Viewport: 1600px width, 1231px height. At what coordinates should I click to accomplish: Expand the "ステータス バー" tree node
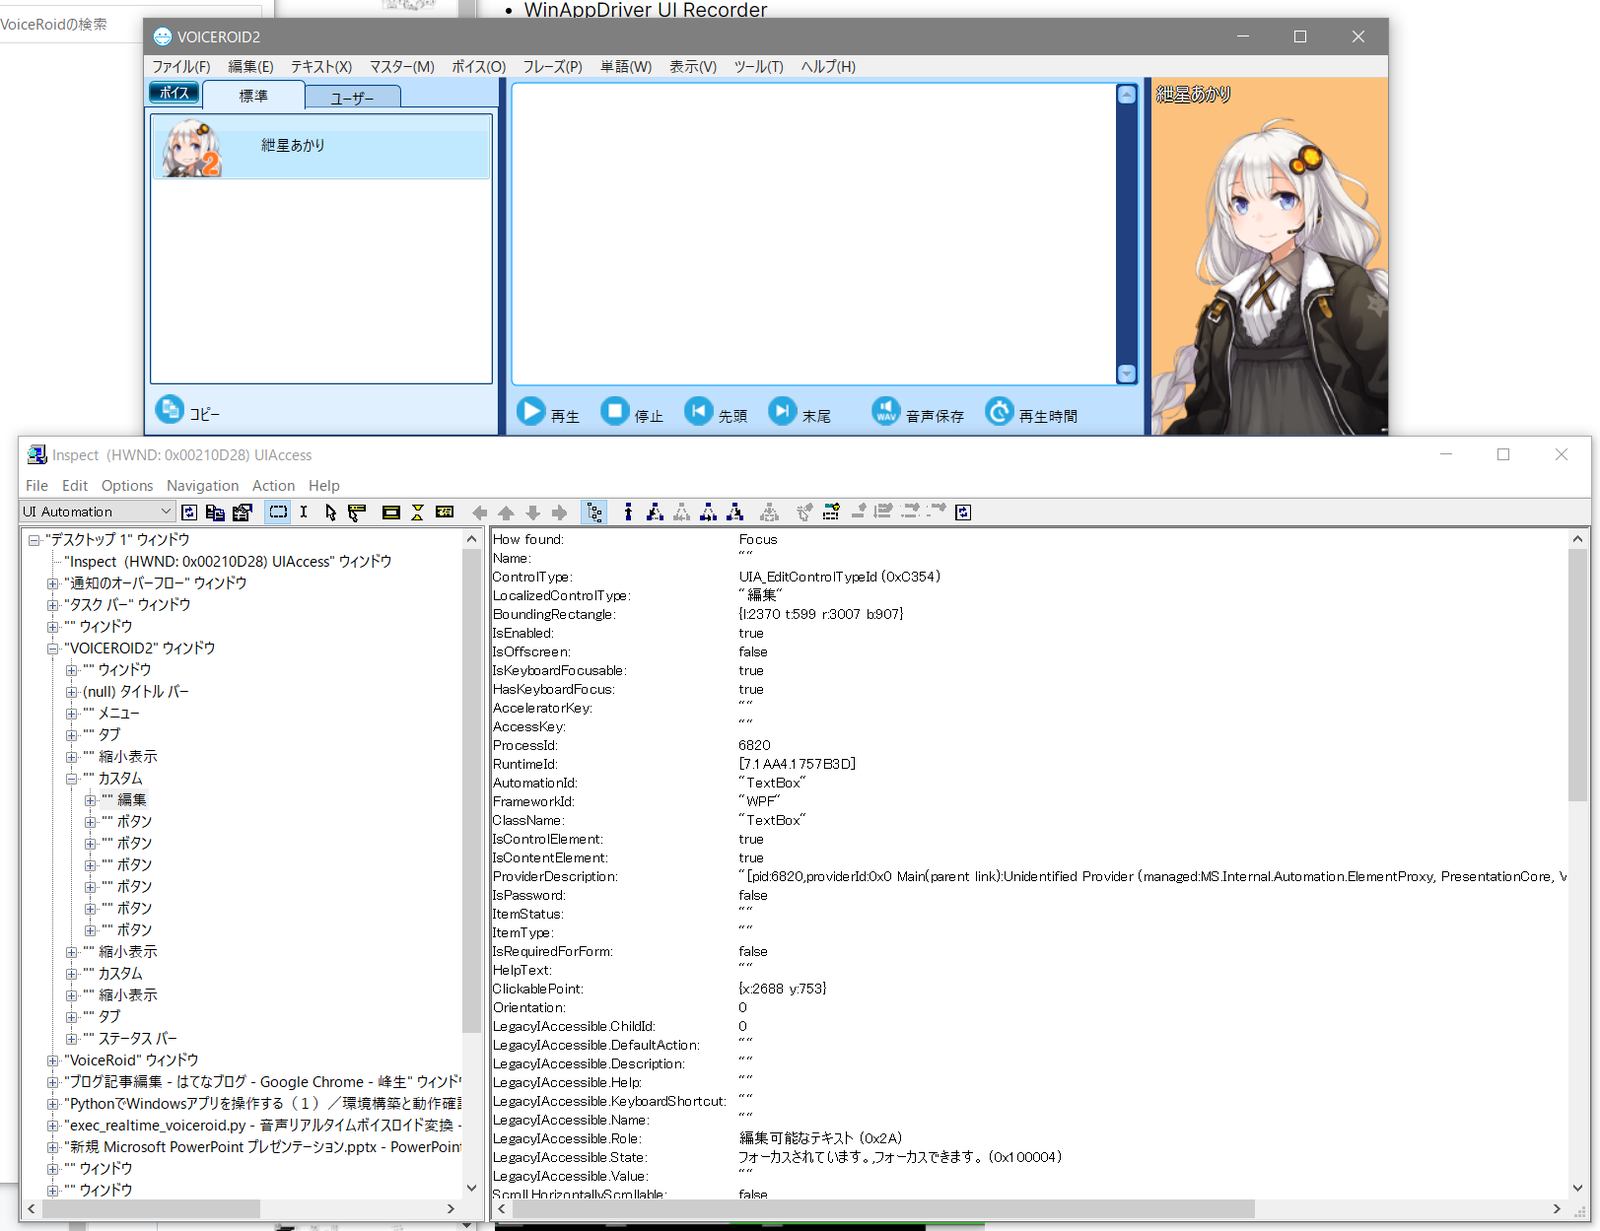[71, 1039]
